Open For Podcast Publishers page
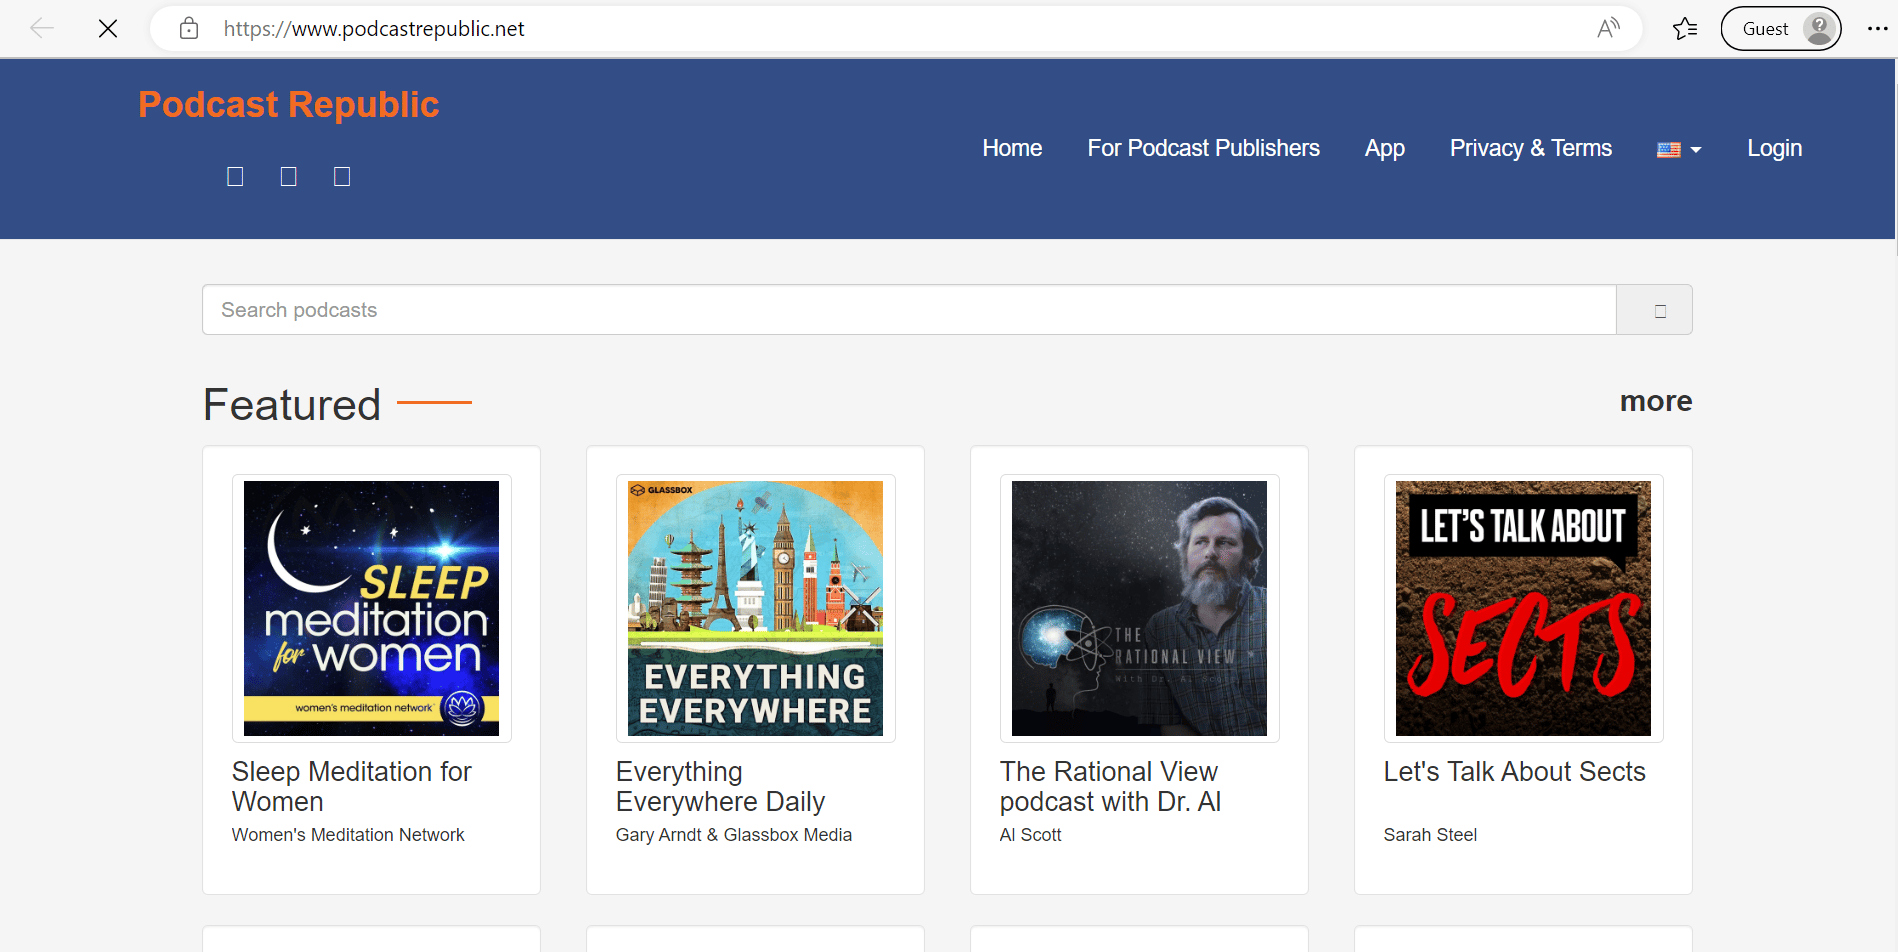The width and height of the screenshot is (1898, 952). [1204, 148]
